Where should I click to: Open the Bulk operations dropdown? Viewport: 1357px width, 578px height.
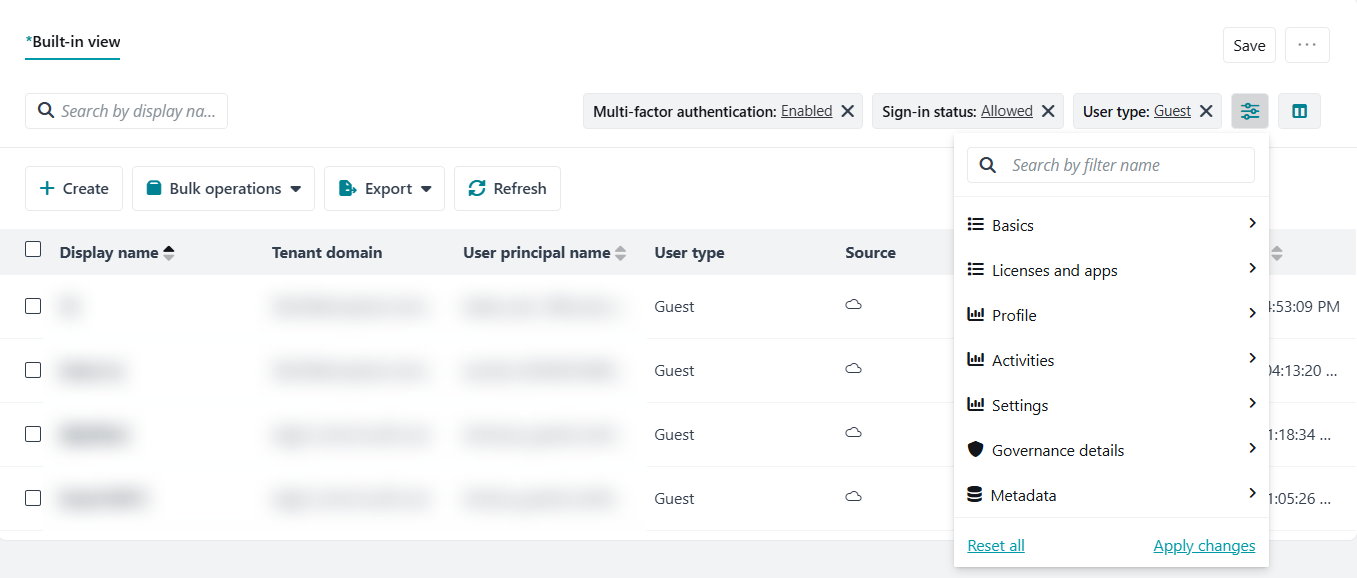click(x=225, y=189)
